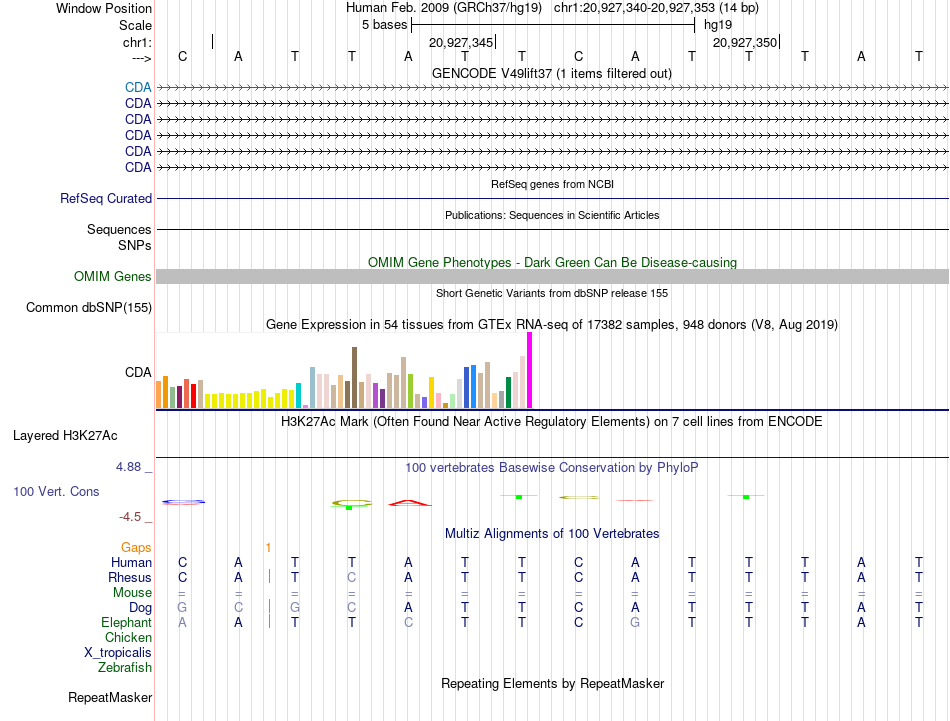Click the -4.5 lower scale value
Viewport: 950px width, 721px height.
pyautogui.click(x=130, y=517)
